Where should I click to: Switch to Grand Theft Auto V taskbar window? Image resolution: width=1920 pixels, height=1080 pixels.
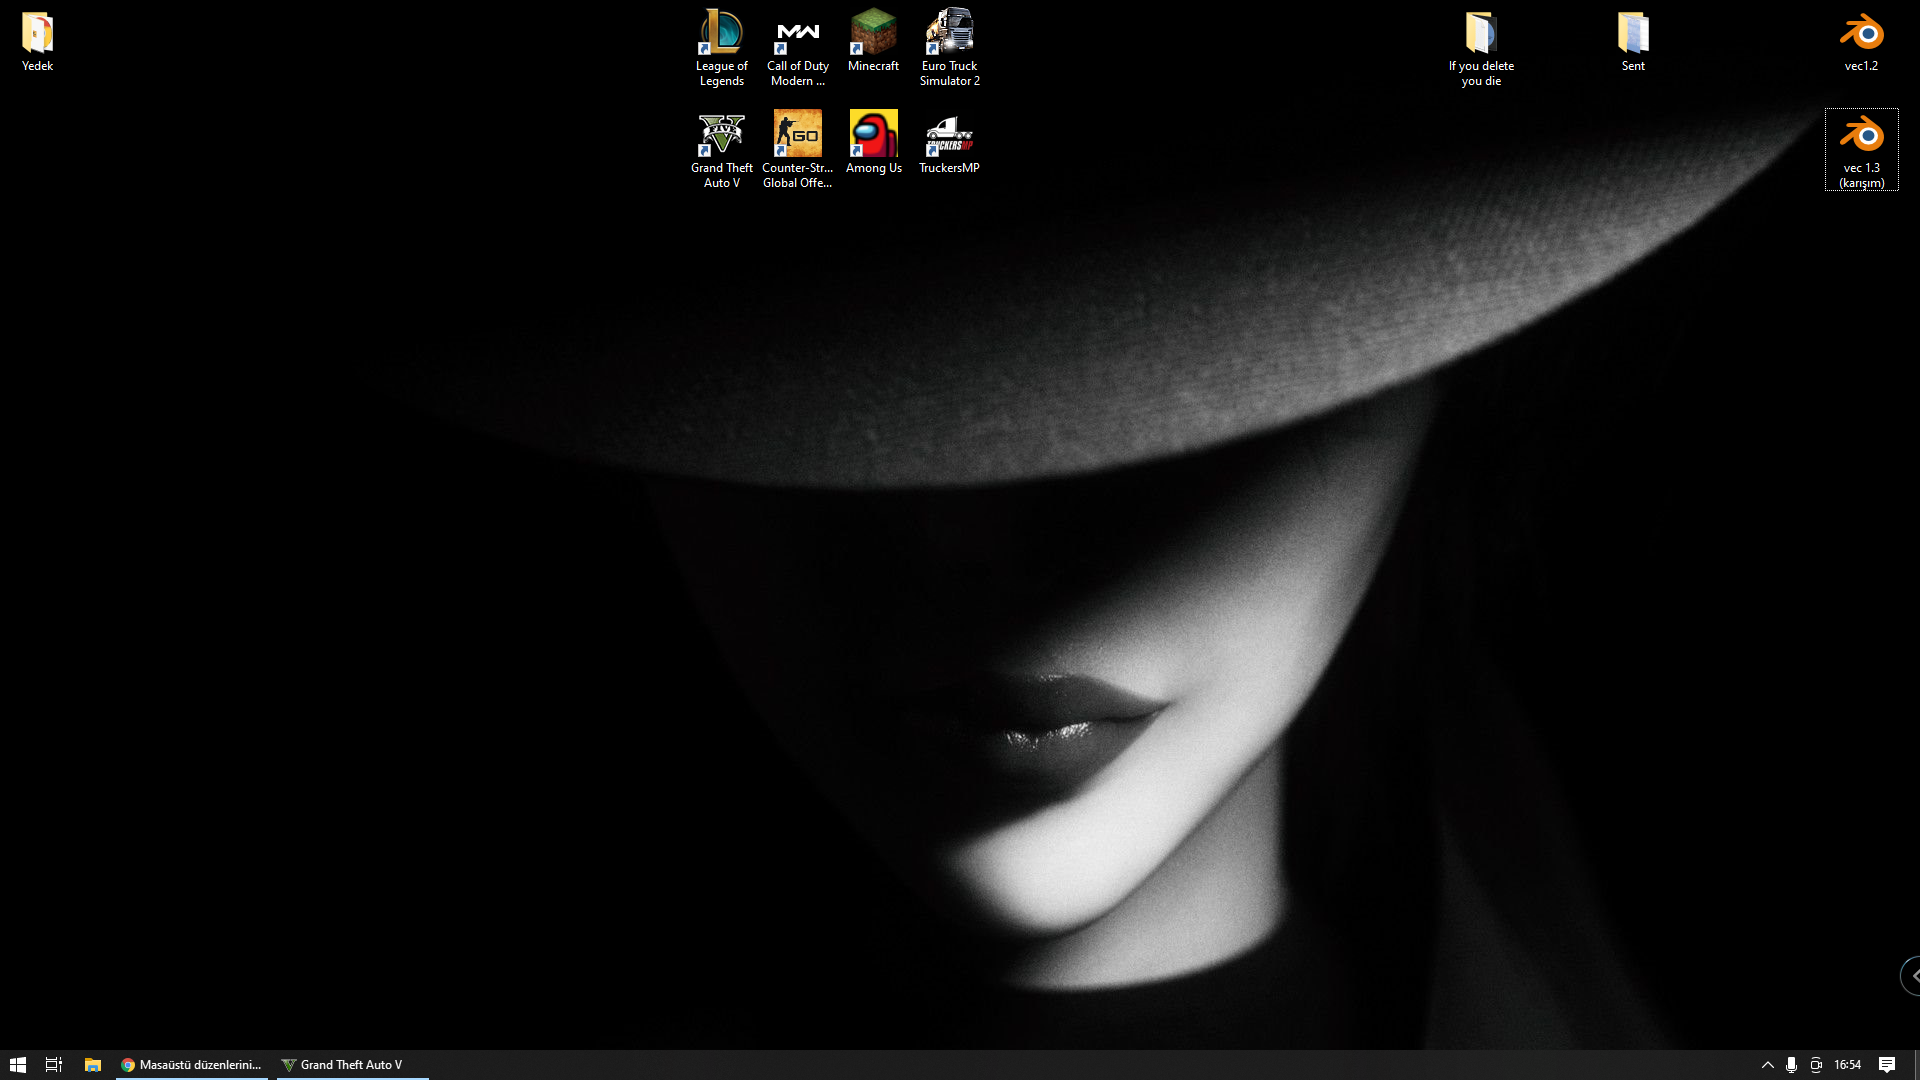352,1065
